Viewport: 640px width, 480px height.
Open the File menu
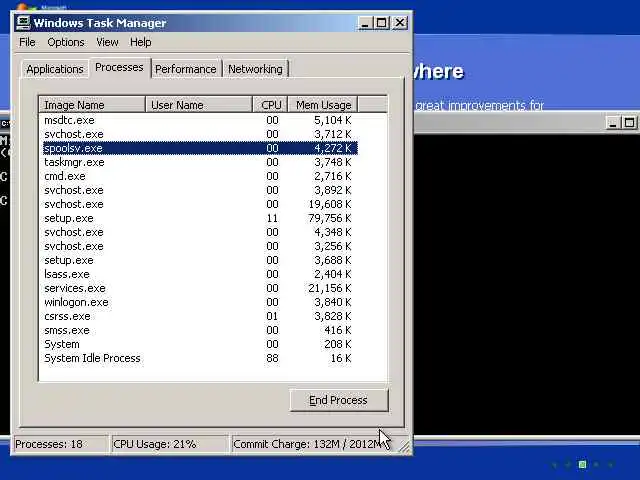[x=27, y=42]
